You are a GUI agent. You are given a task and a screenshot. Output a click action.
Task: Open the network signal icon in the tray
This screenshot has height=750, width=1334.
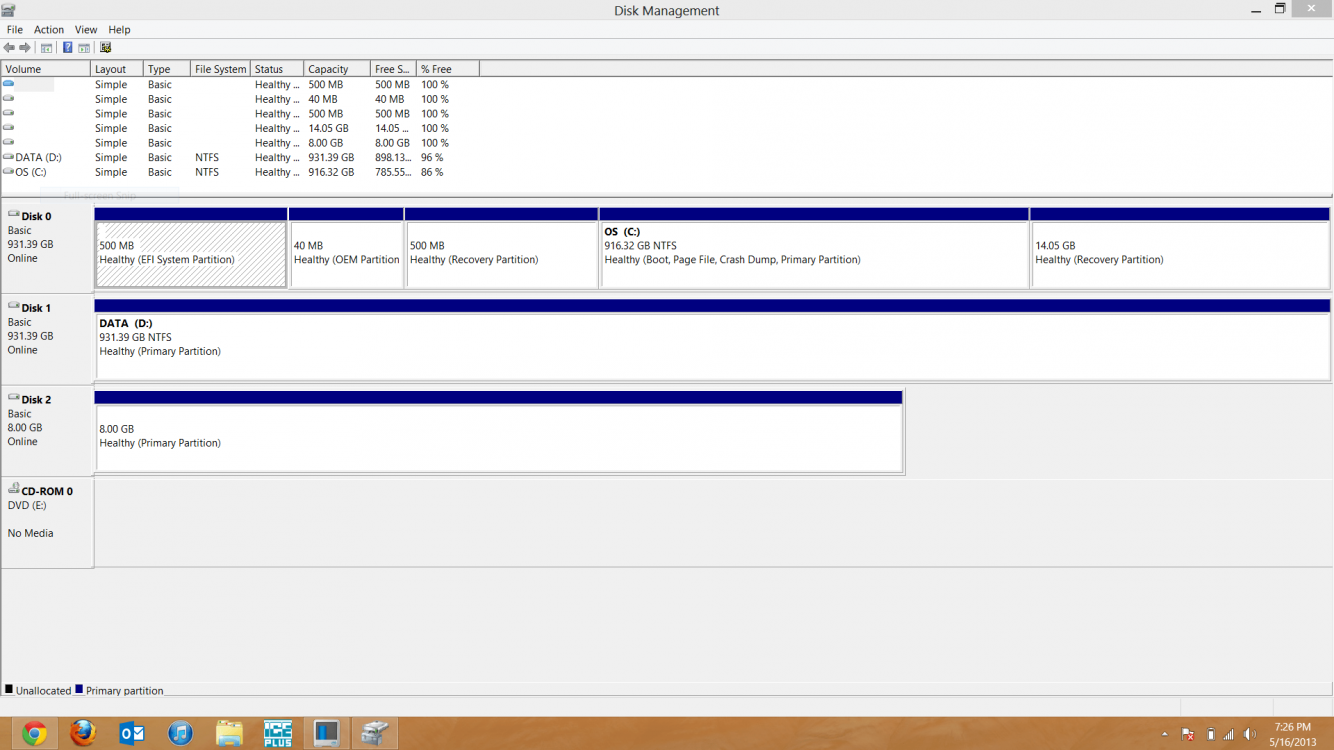pos(1229,734)
